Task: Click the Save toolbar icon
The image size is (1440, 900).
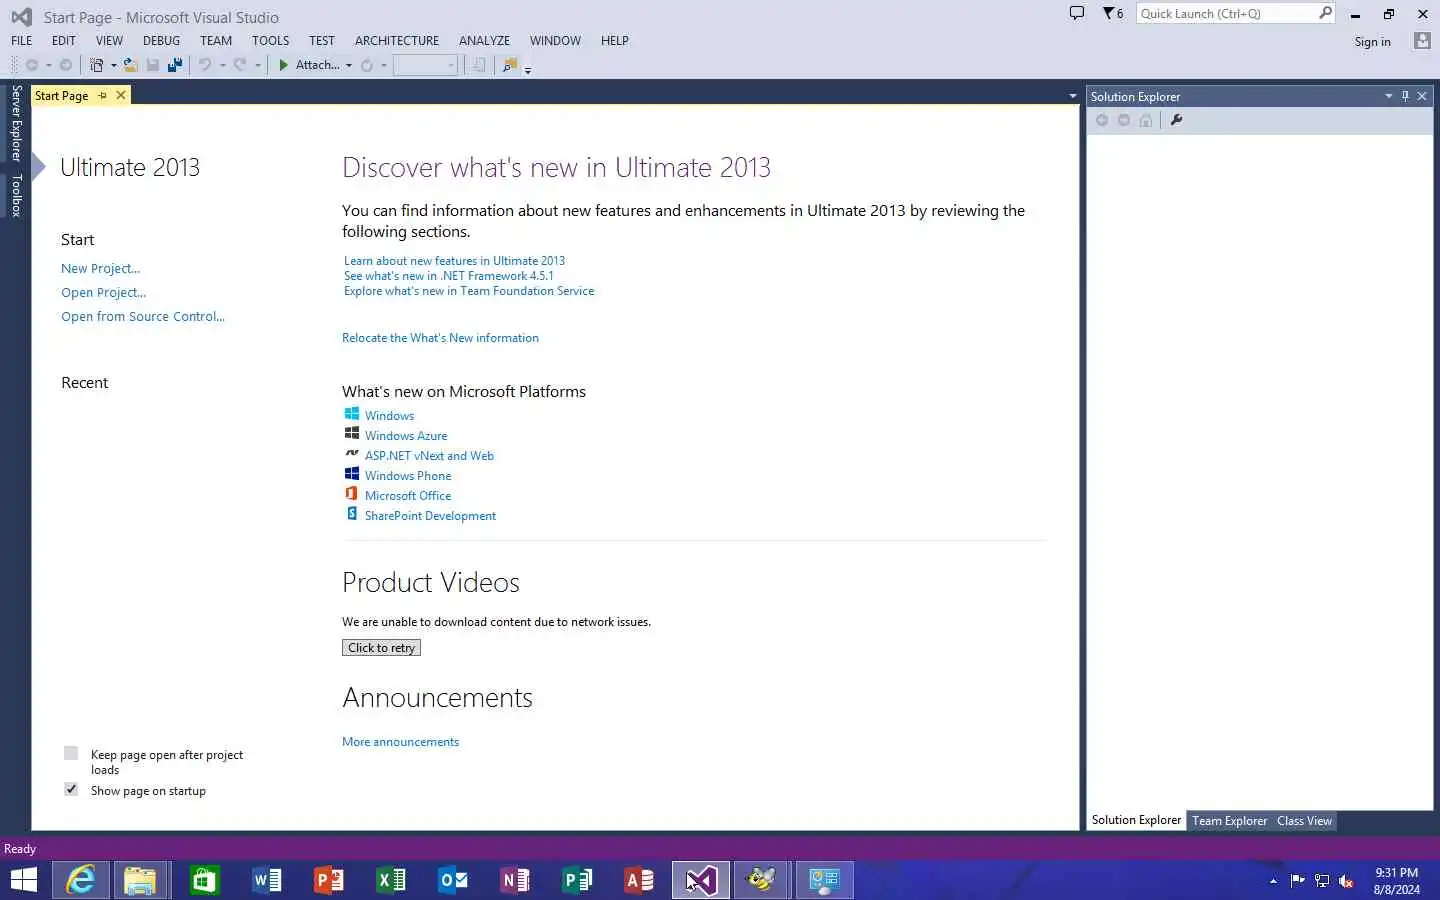Action: tap(153, 65)
